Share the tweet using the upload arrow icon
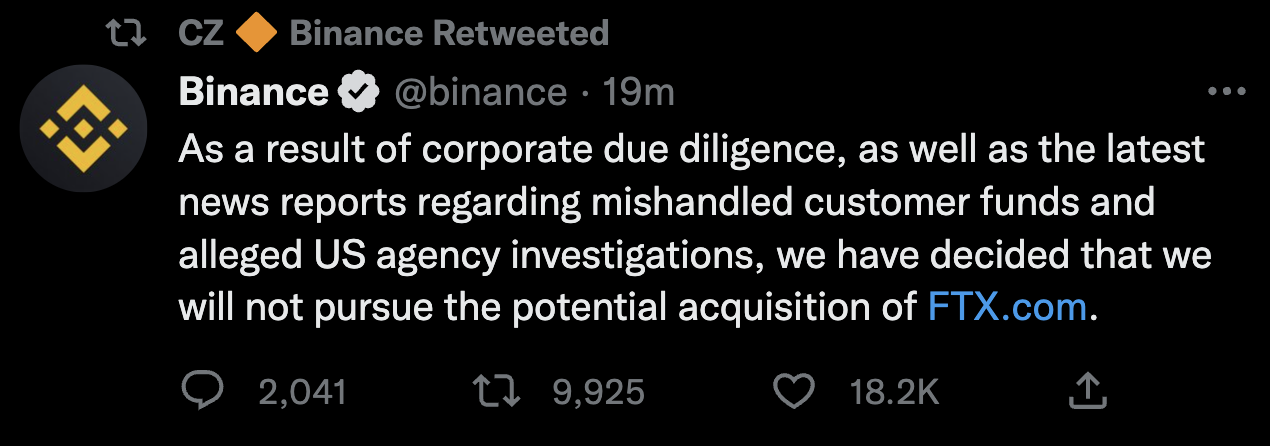This screenshot has width=1270, height=446. (1086, 390)
